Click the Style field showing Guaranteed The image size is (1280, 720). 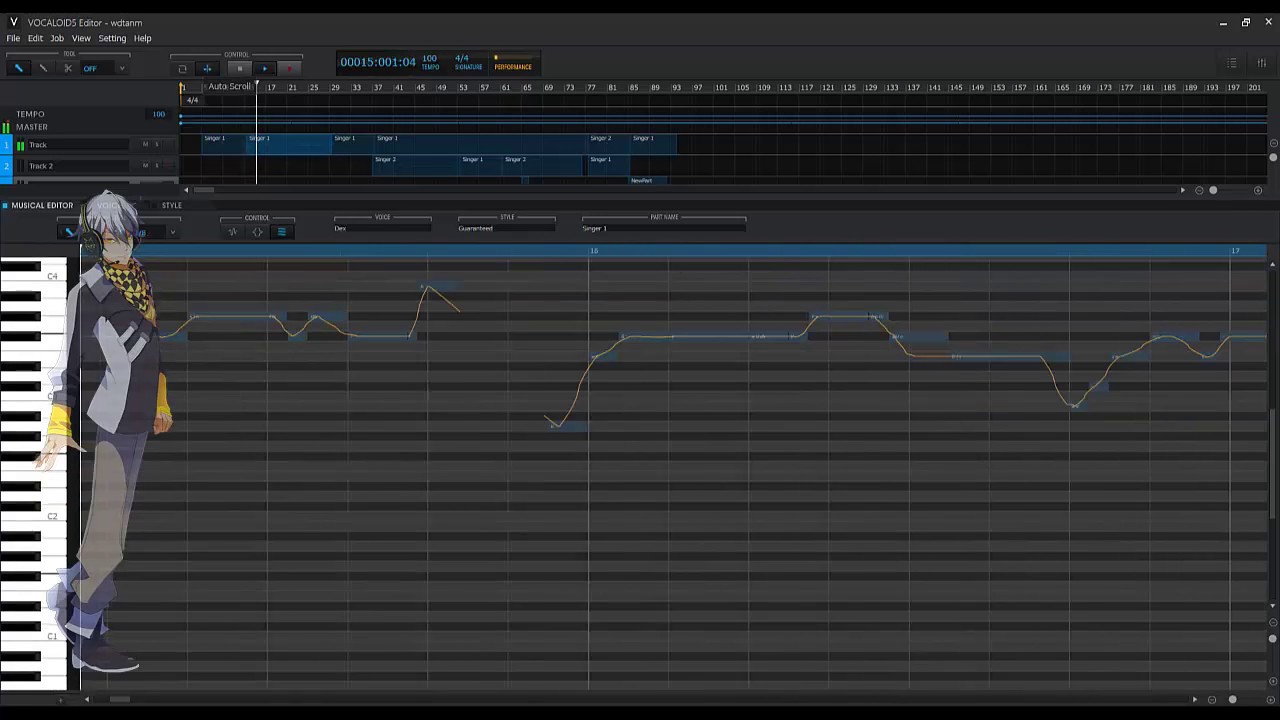click(x=506, y=228)
